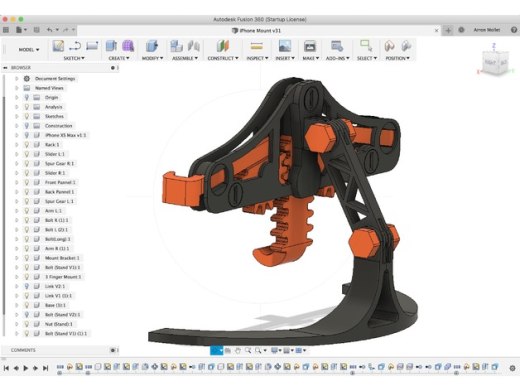Image resolution: width=520 pixels, height=391 pixels.
Task: Toggle visibility lightbulb for Analysis
Action: [x=27, y=107]
